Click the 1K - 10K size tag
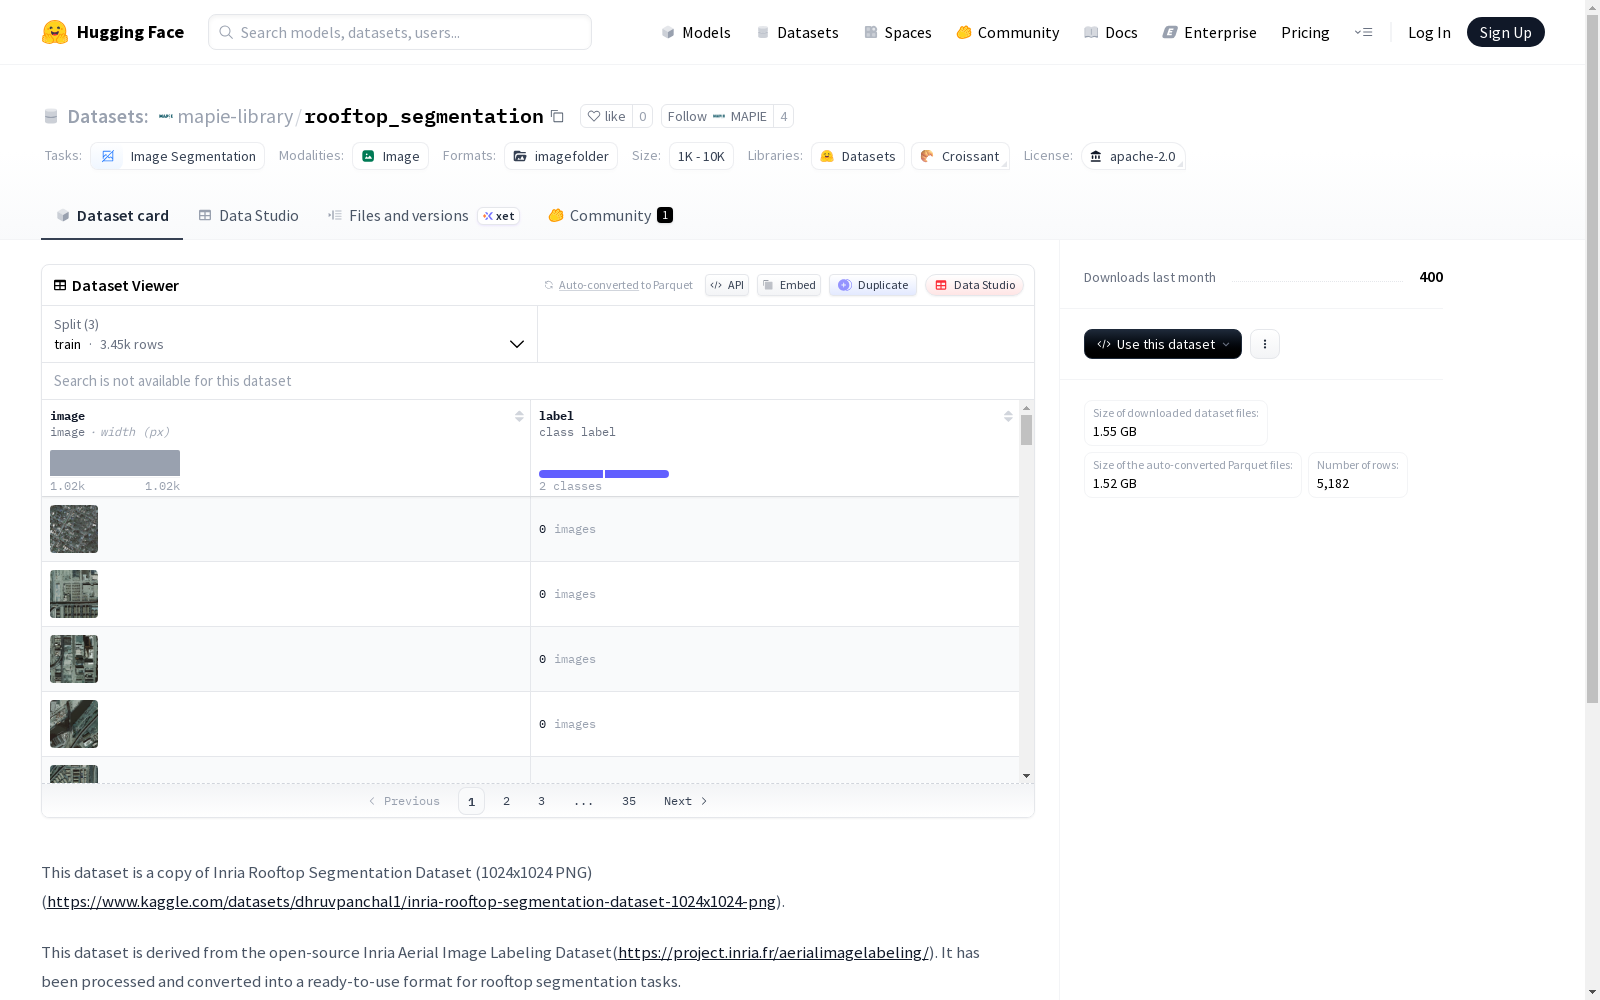 [701, 156]
